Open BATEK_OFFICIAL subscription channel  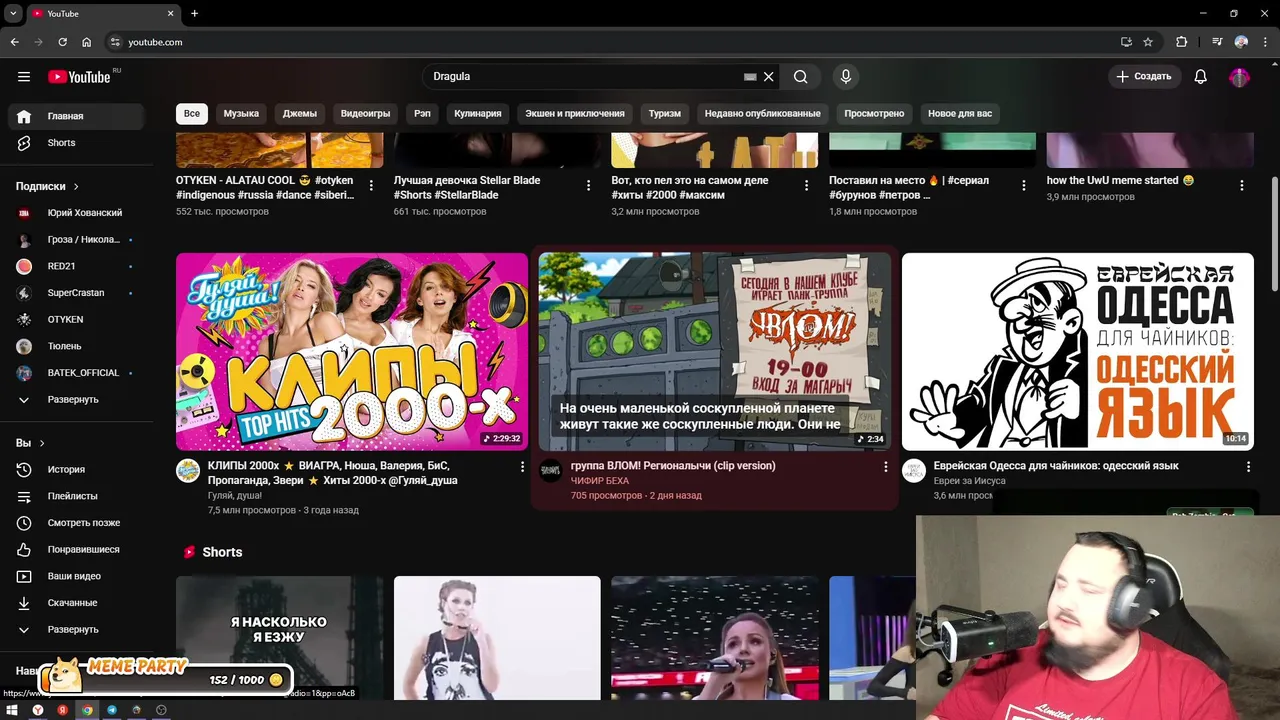point(76,373)
